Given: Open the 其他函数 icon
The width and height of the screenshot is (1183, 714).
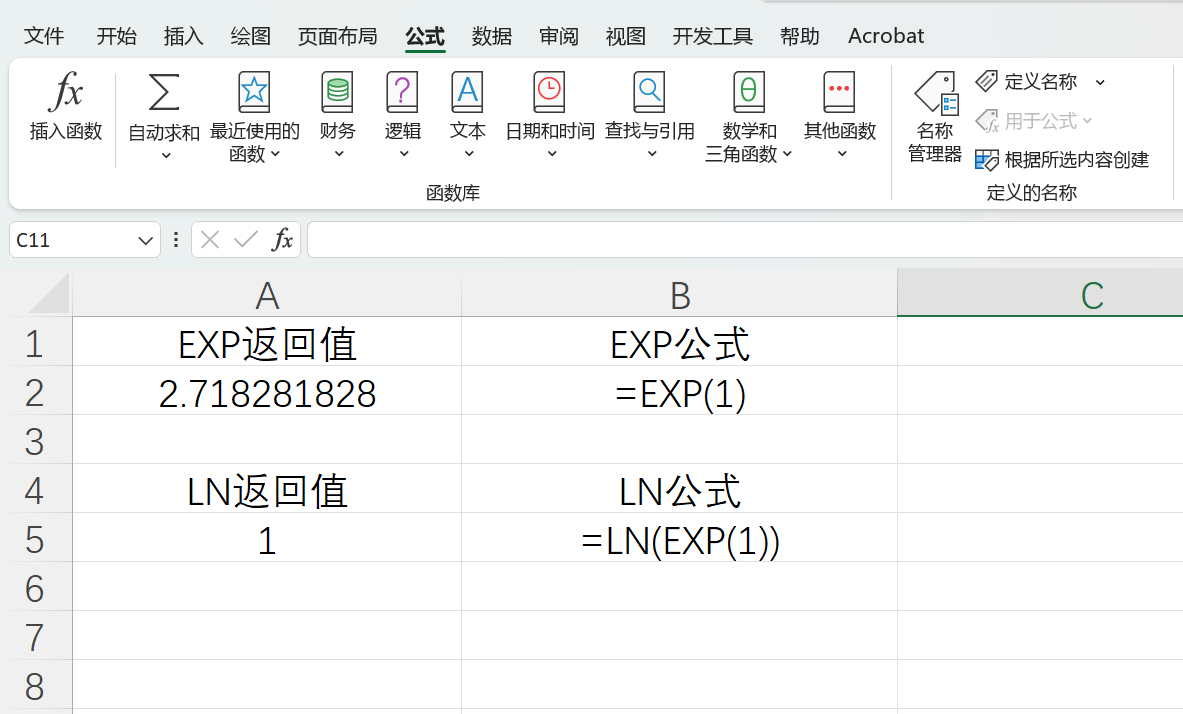Looking at the screenshot, I should [x=839, y=92].
